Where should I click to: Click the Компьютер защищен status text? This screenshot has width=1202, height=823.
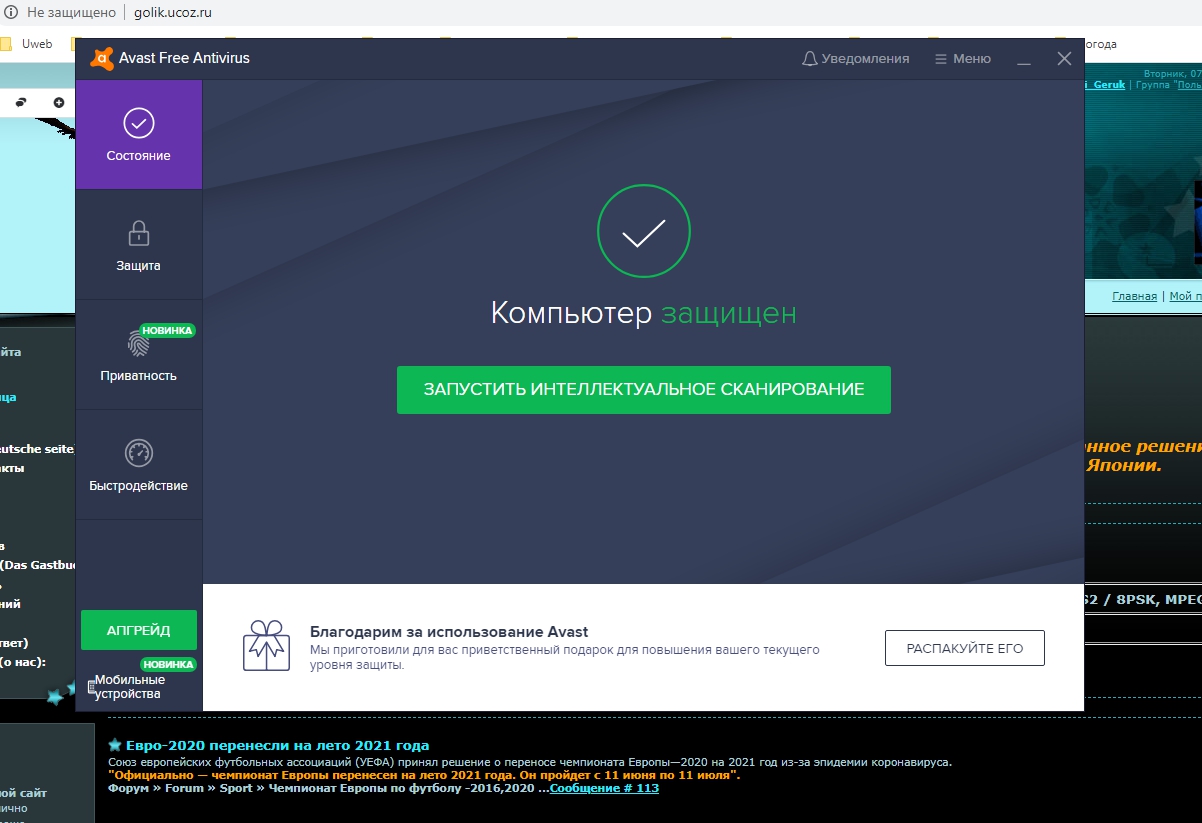(644, 313)
